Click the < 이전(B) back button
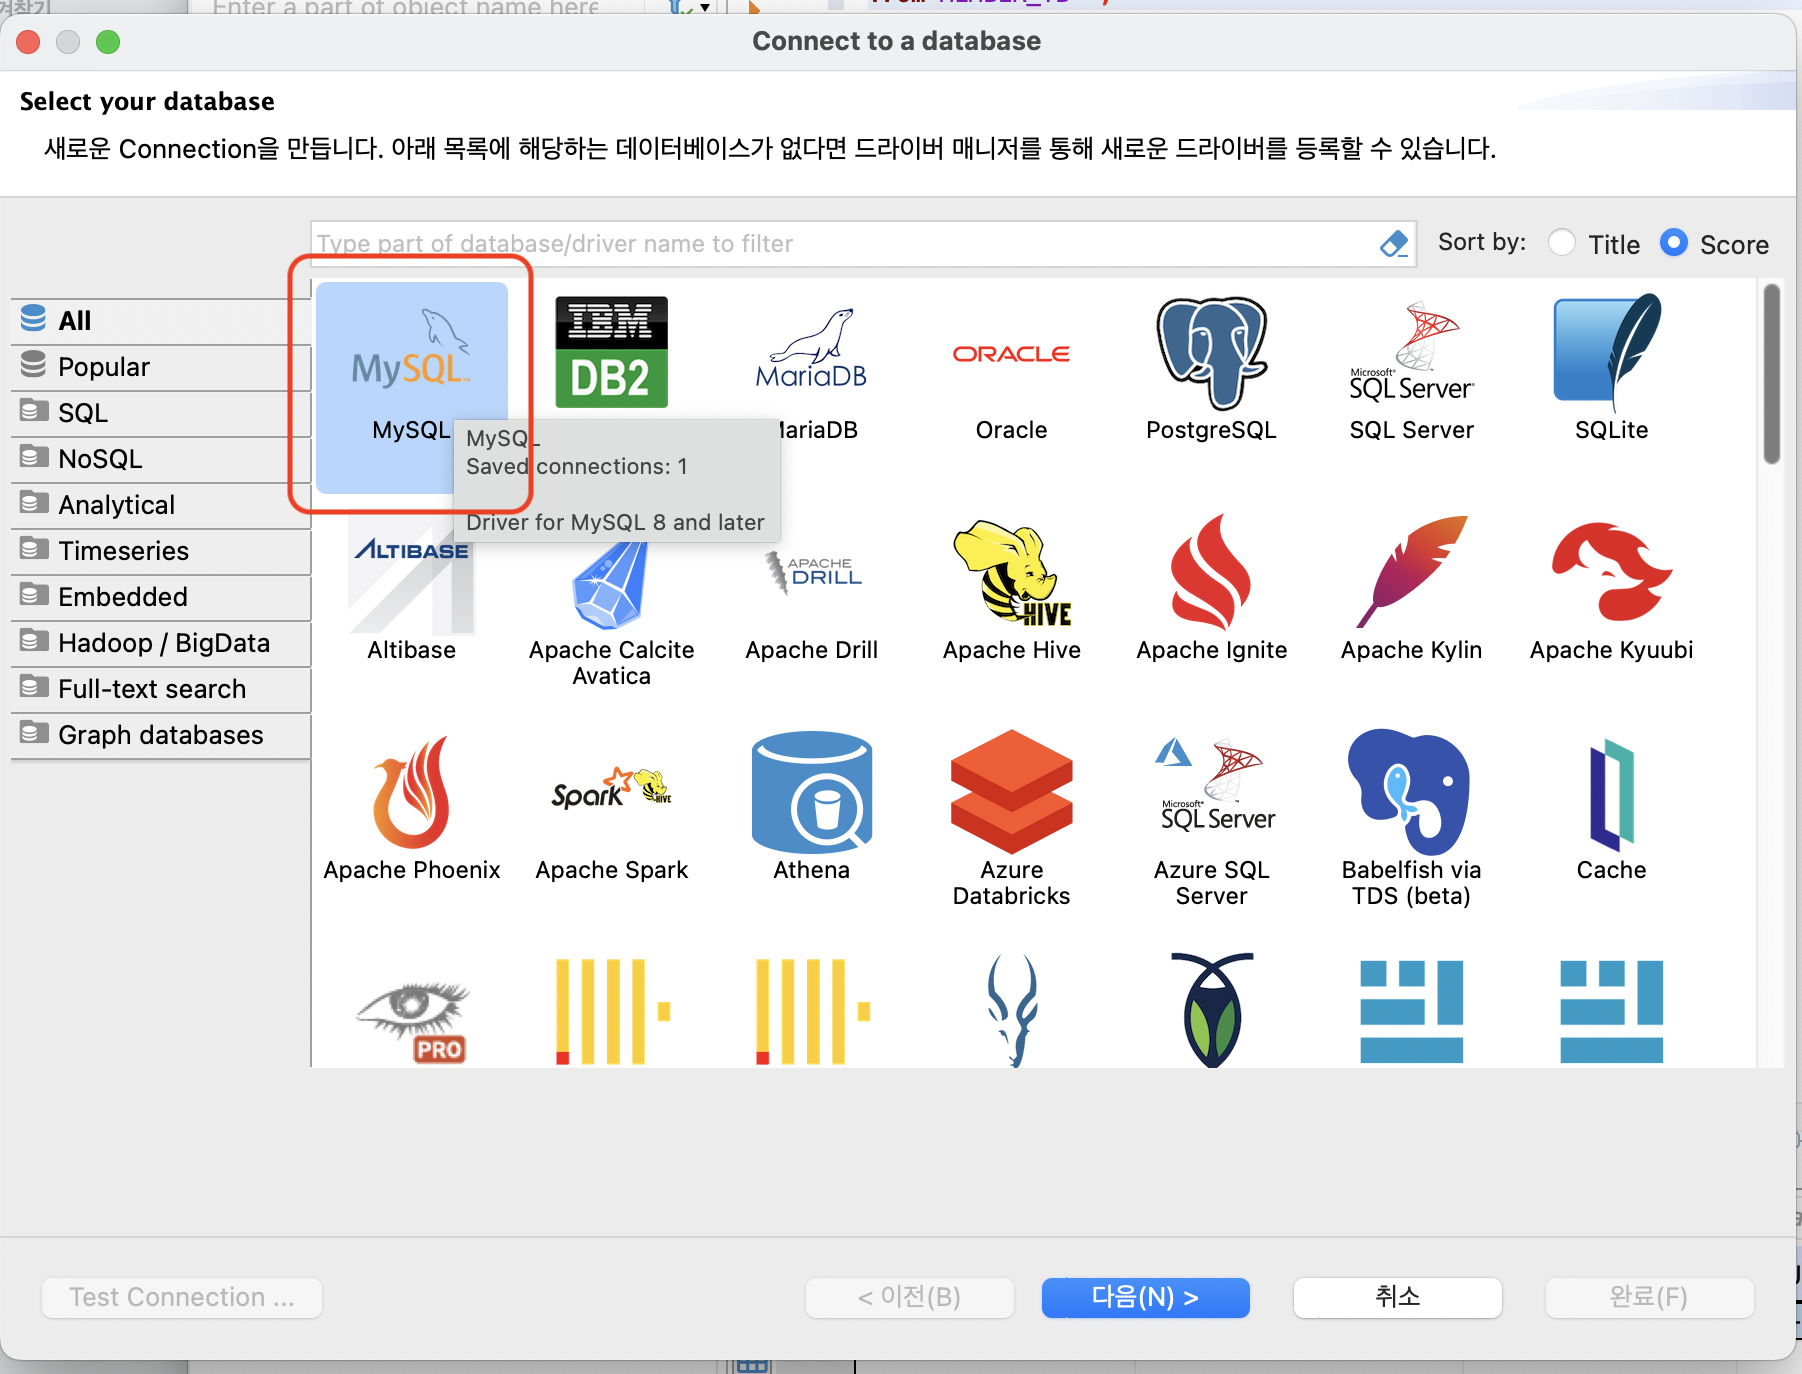 tap(910, 1297)
